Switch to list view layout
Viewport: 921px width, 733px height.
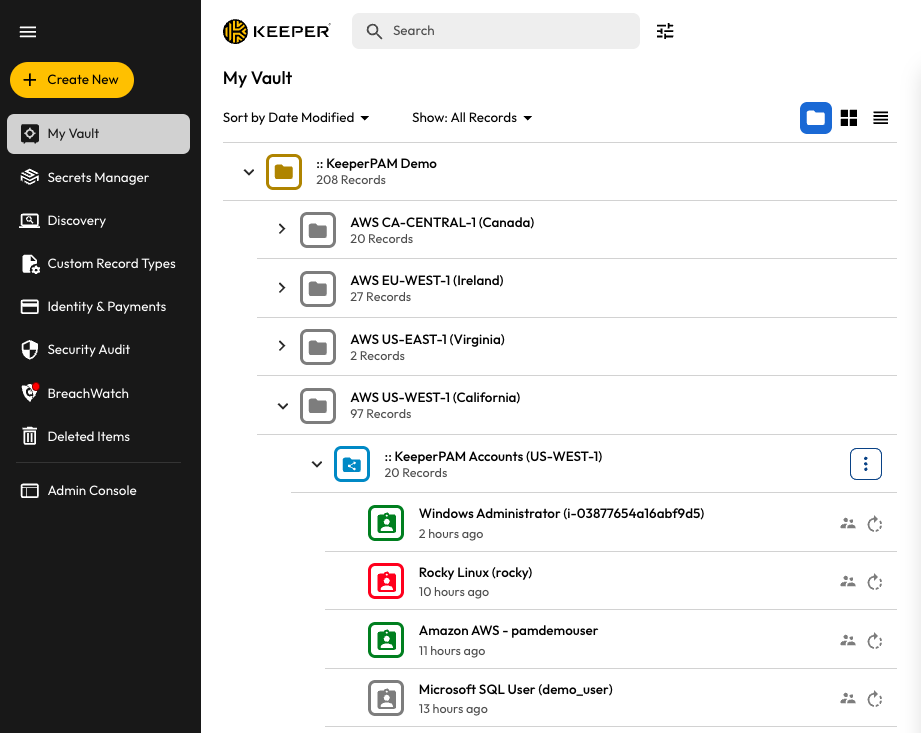(x=880, y=118)
